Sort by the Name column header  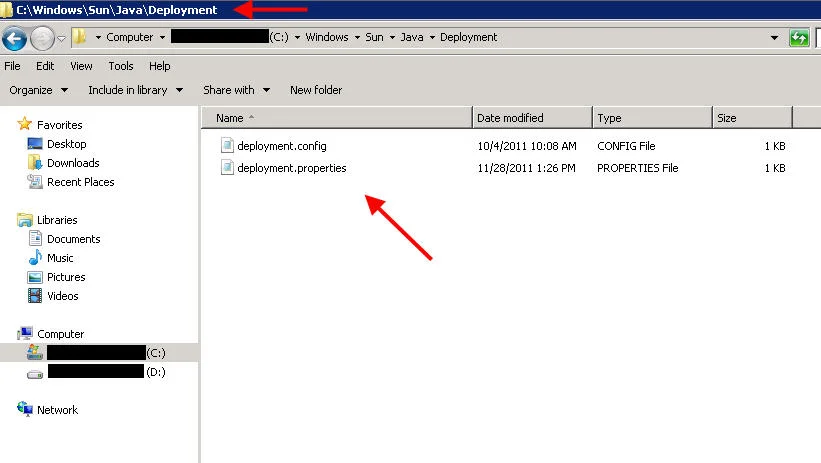(x=337, y=118)
